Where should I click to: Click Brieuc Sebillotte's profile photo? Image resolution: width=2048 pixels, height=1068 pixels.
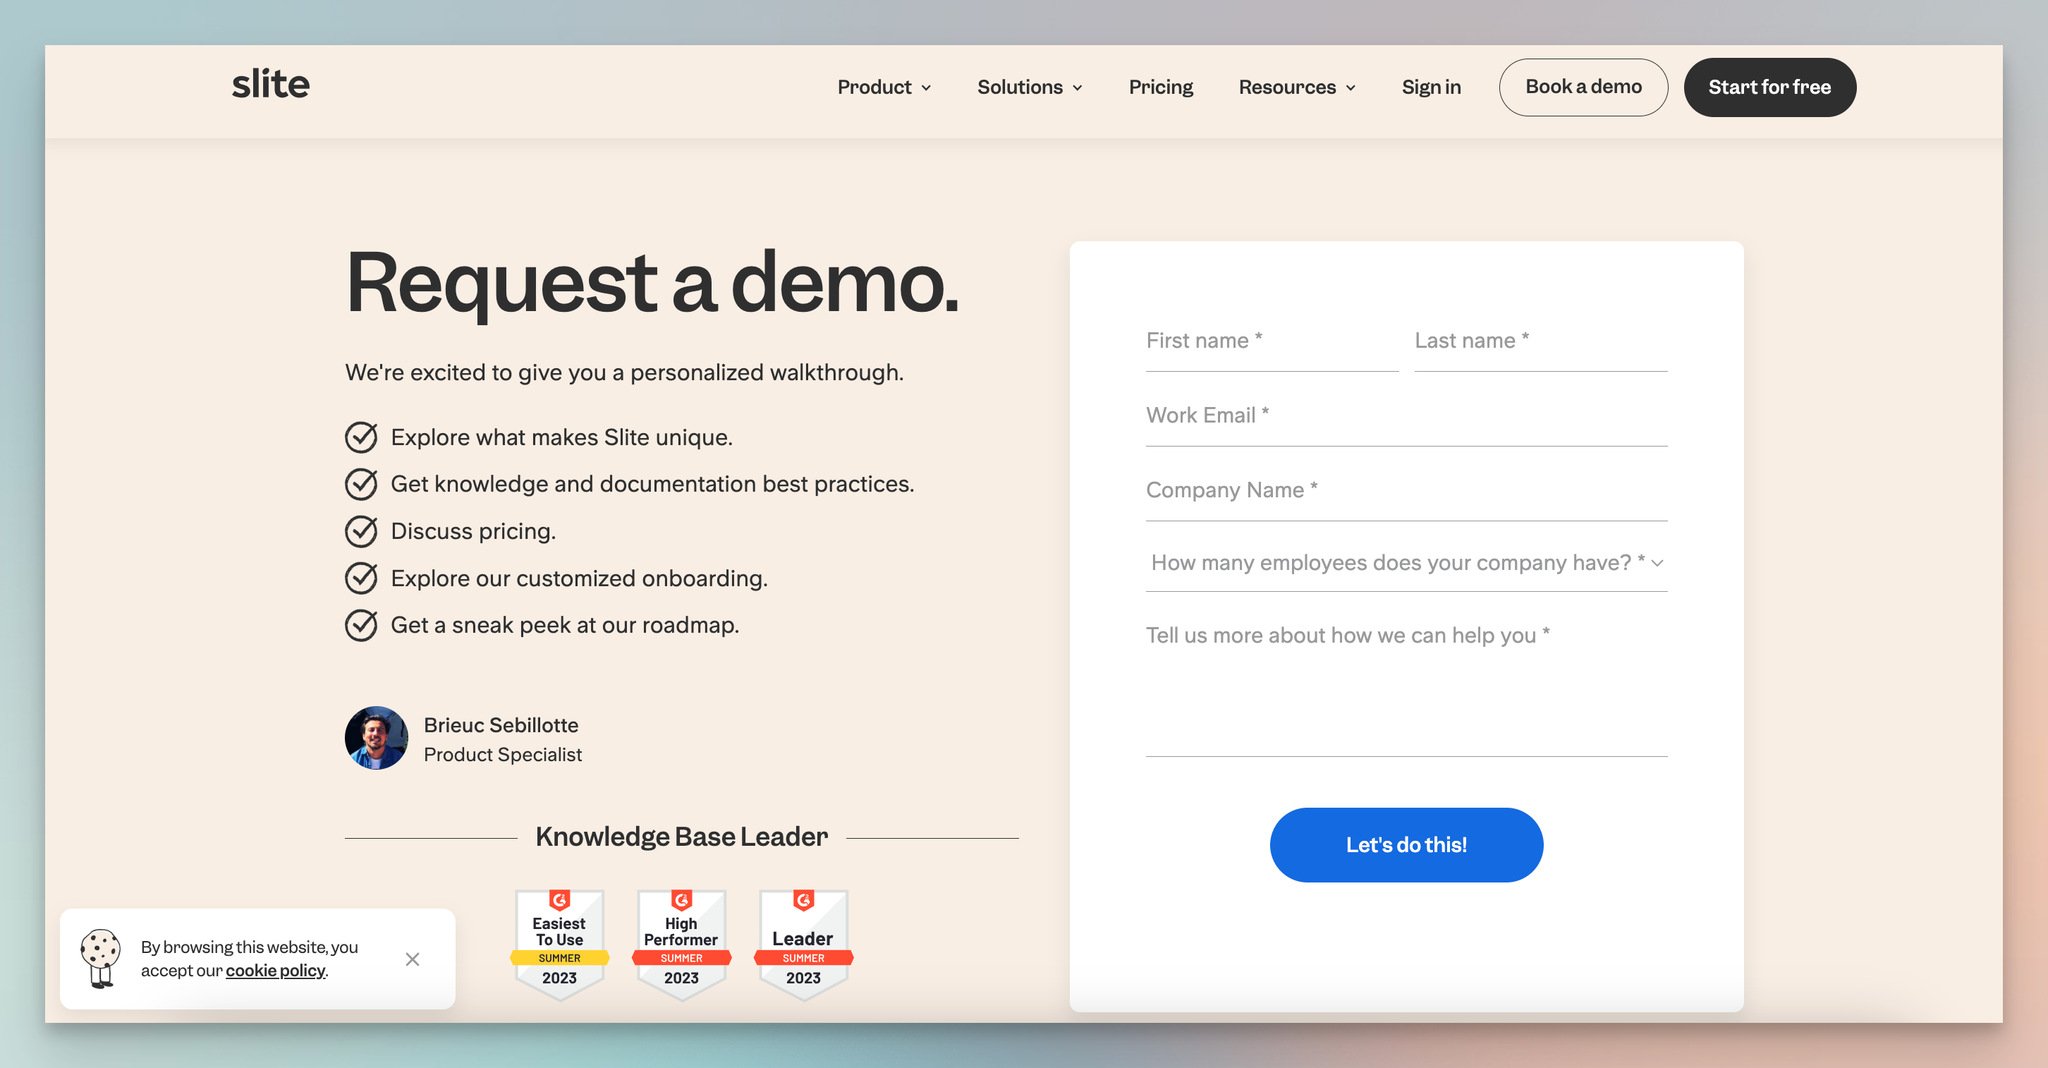click(376, 738)
